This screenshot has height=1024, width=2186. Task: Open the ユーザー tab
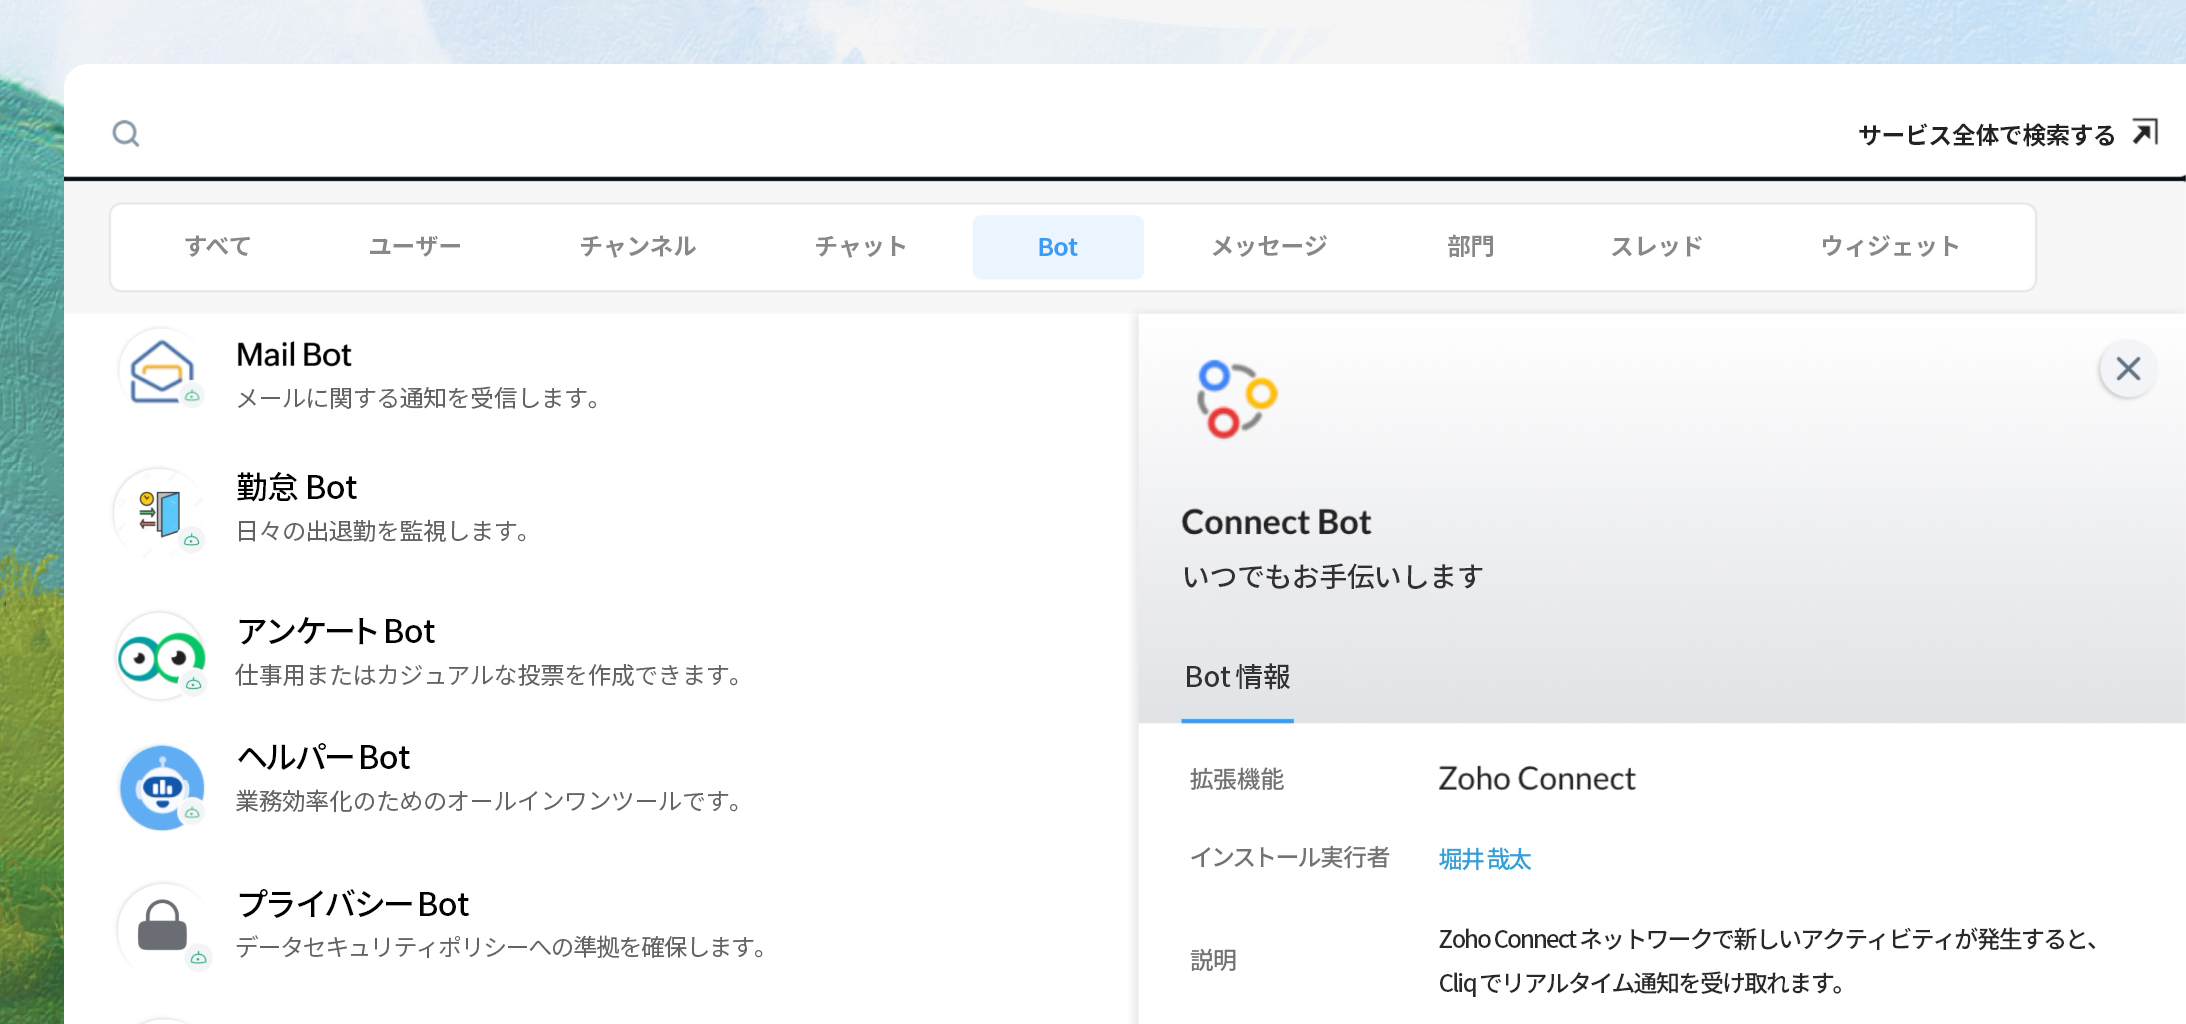pos(416,246)
